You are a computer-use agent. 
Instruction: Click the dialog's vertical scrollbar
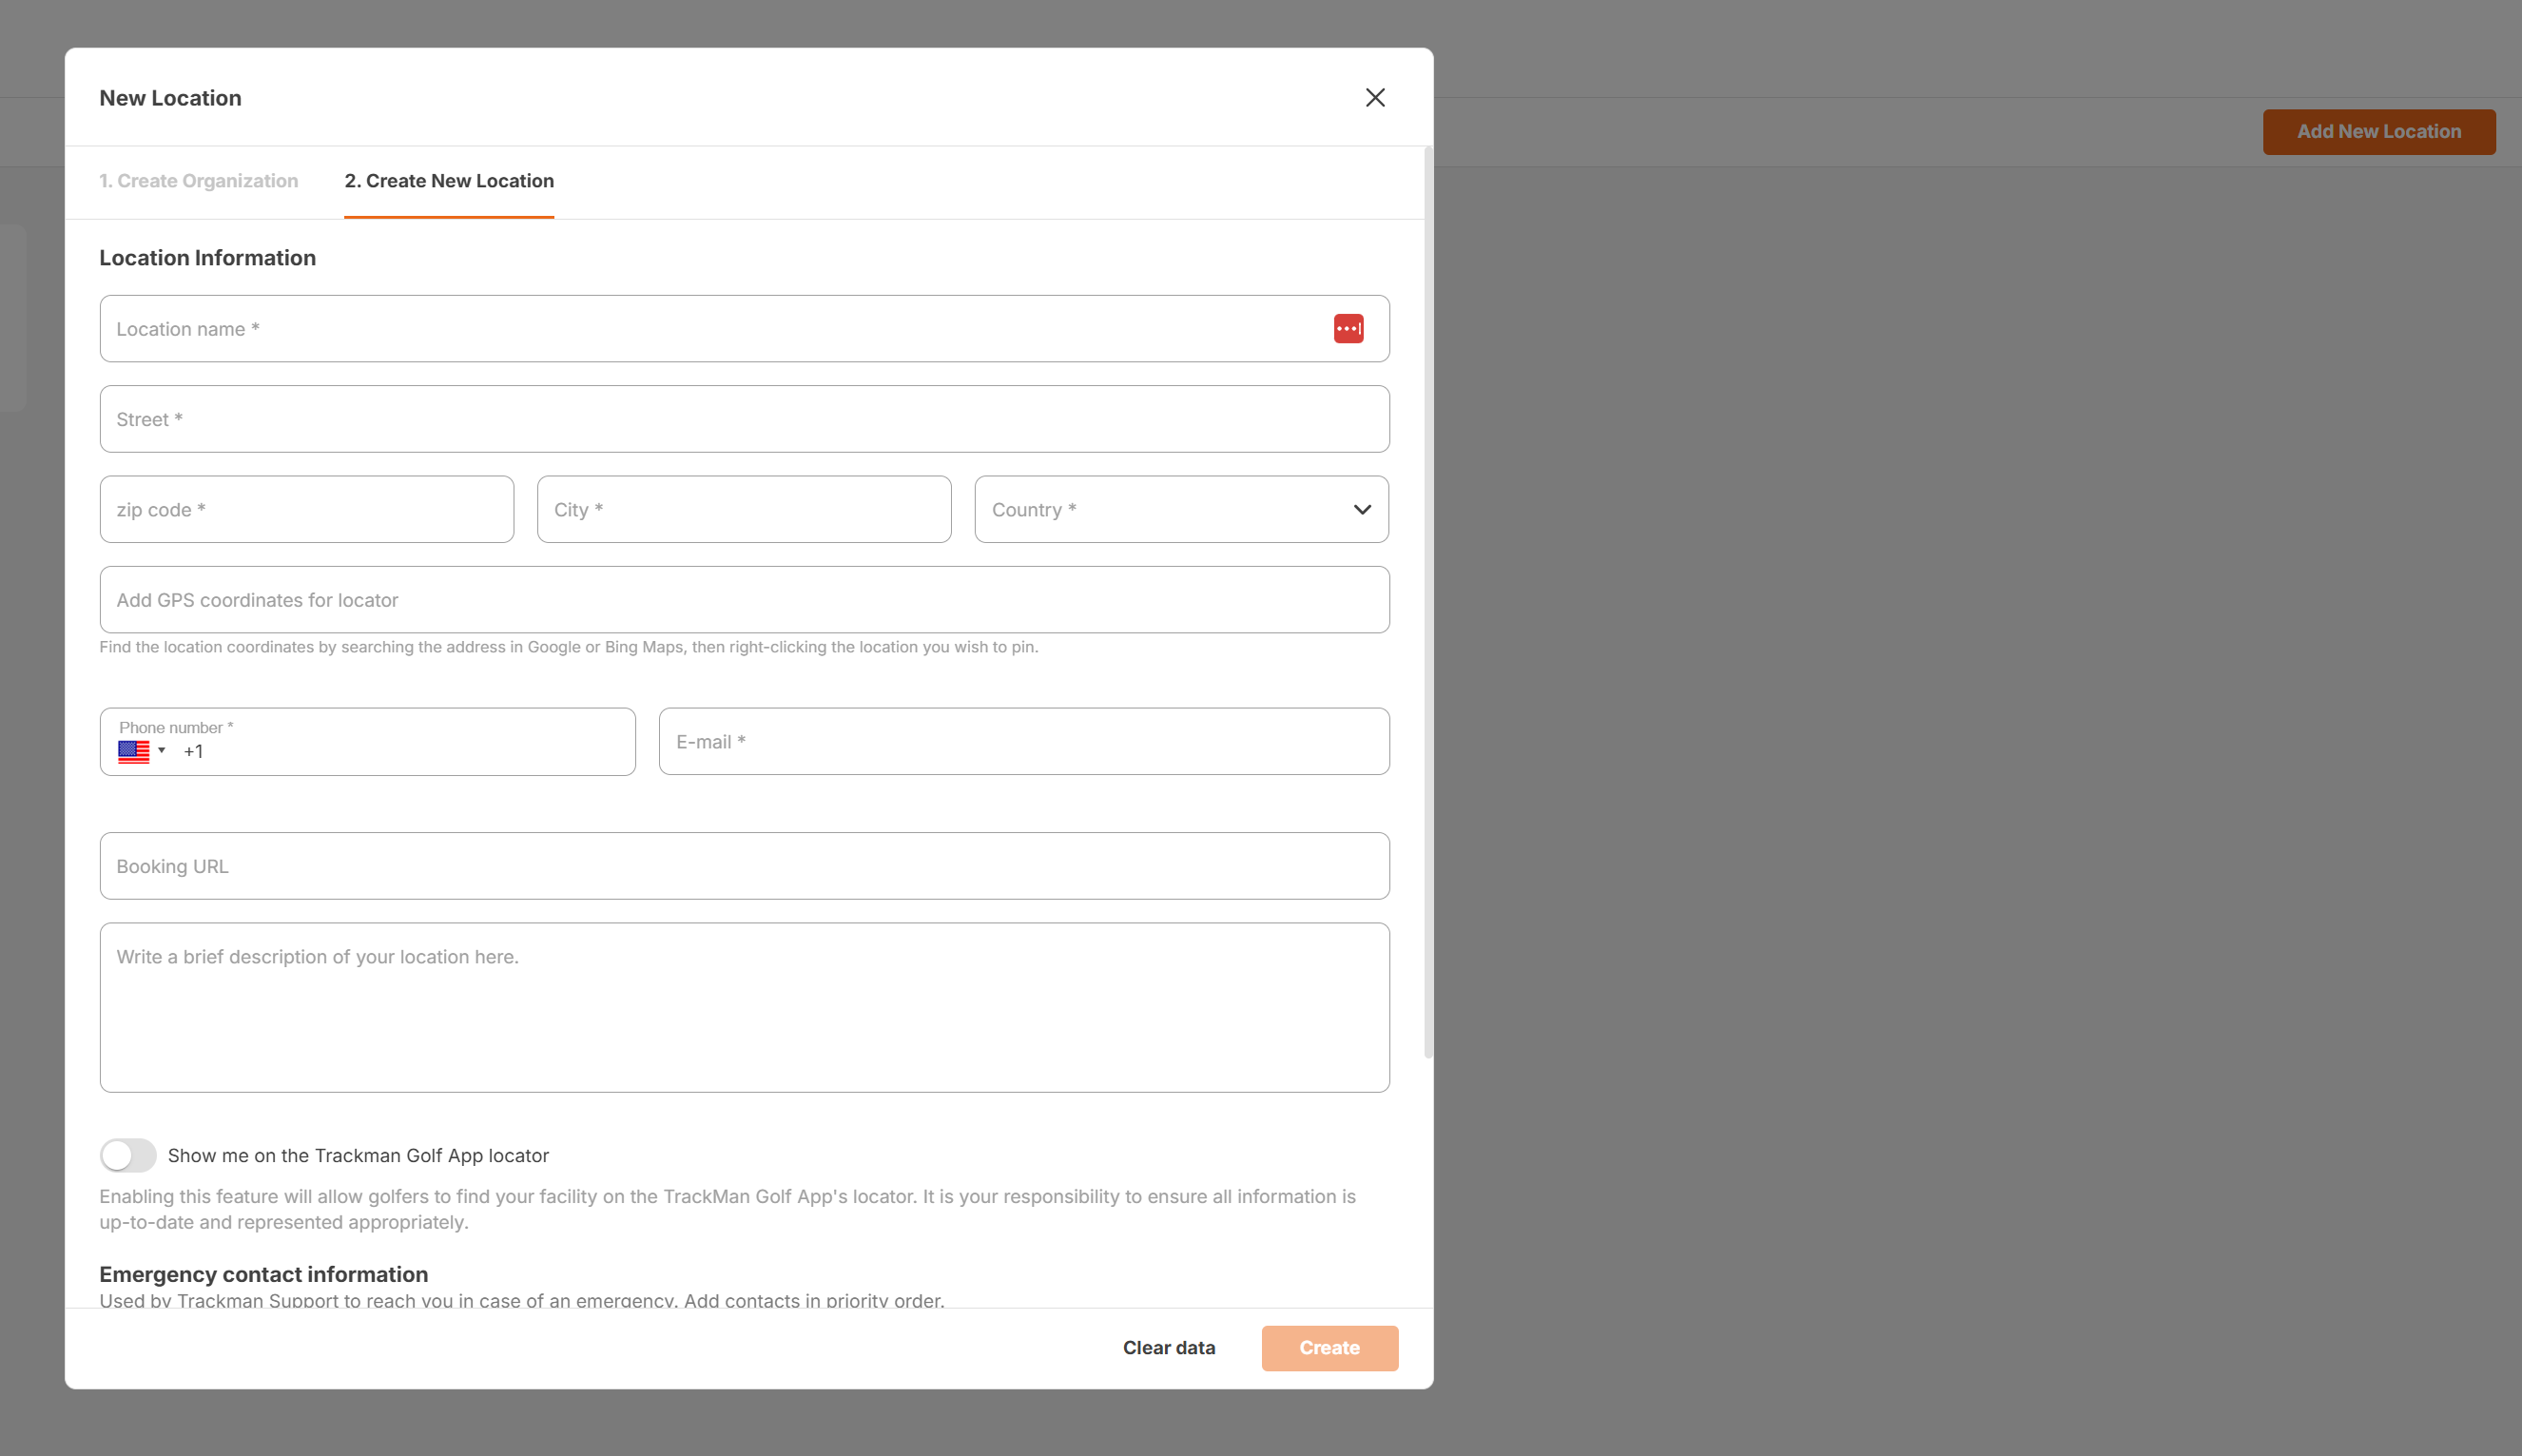(x=1428, y=602)
